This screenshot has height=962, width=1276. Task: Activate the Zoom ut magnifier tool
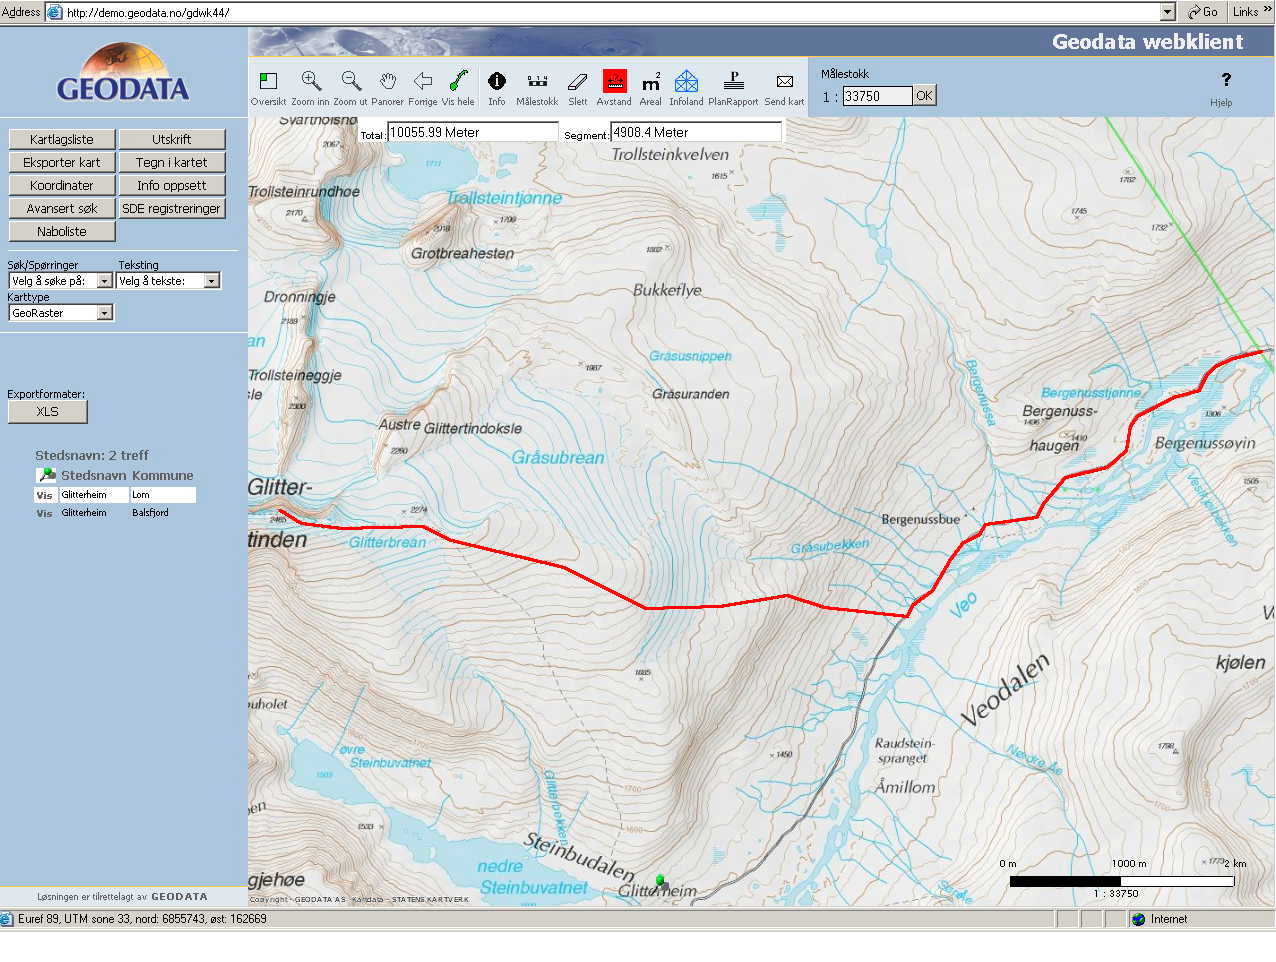click(350, 82)
